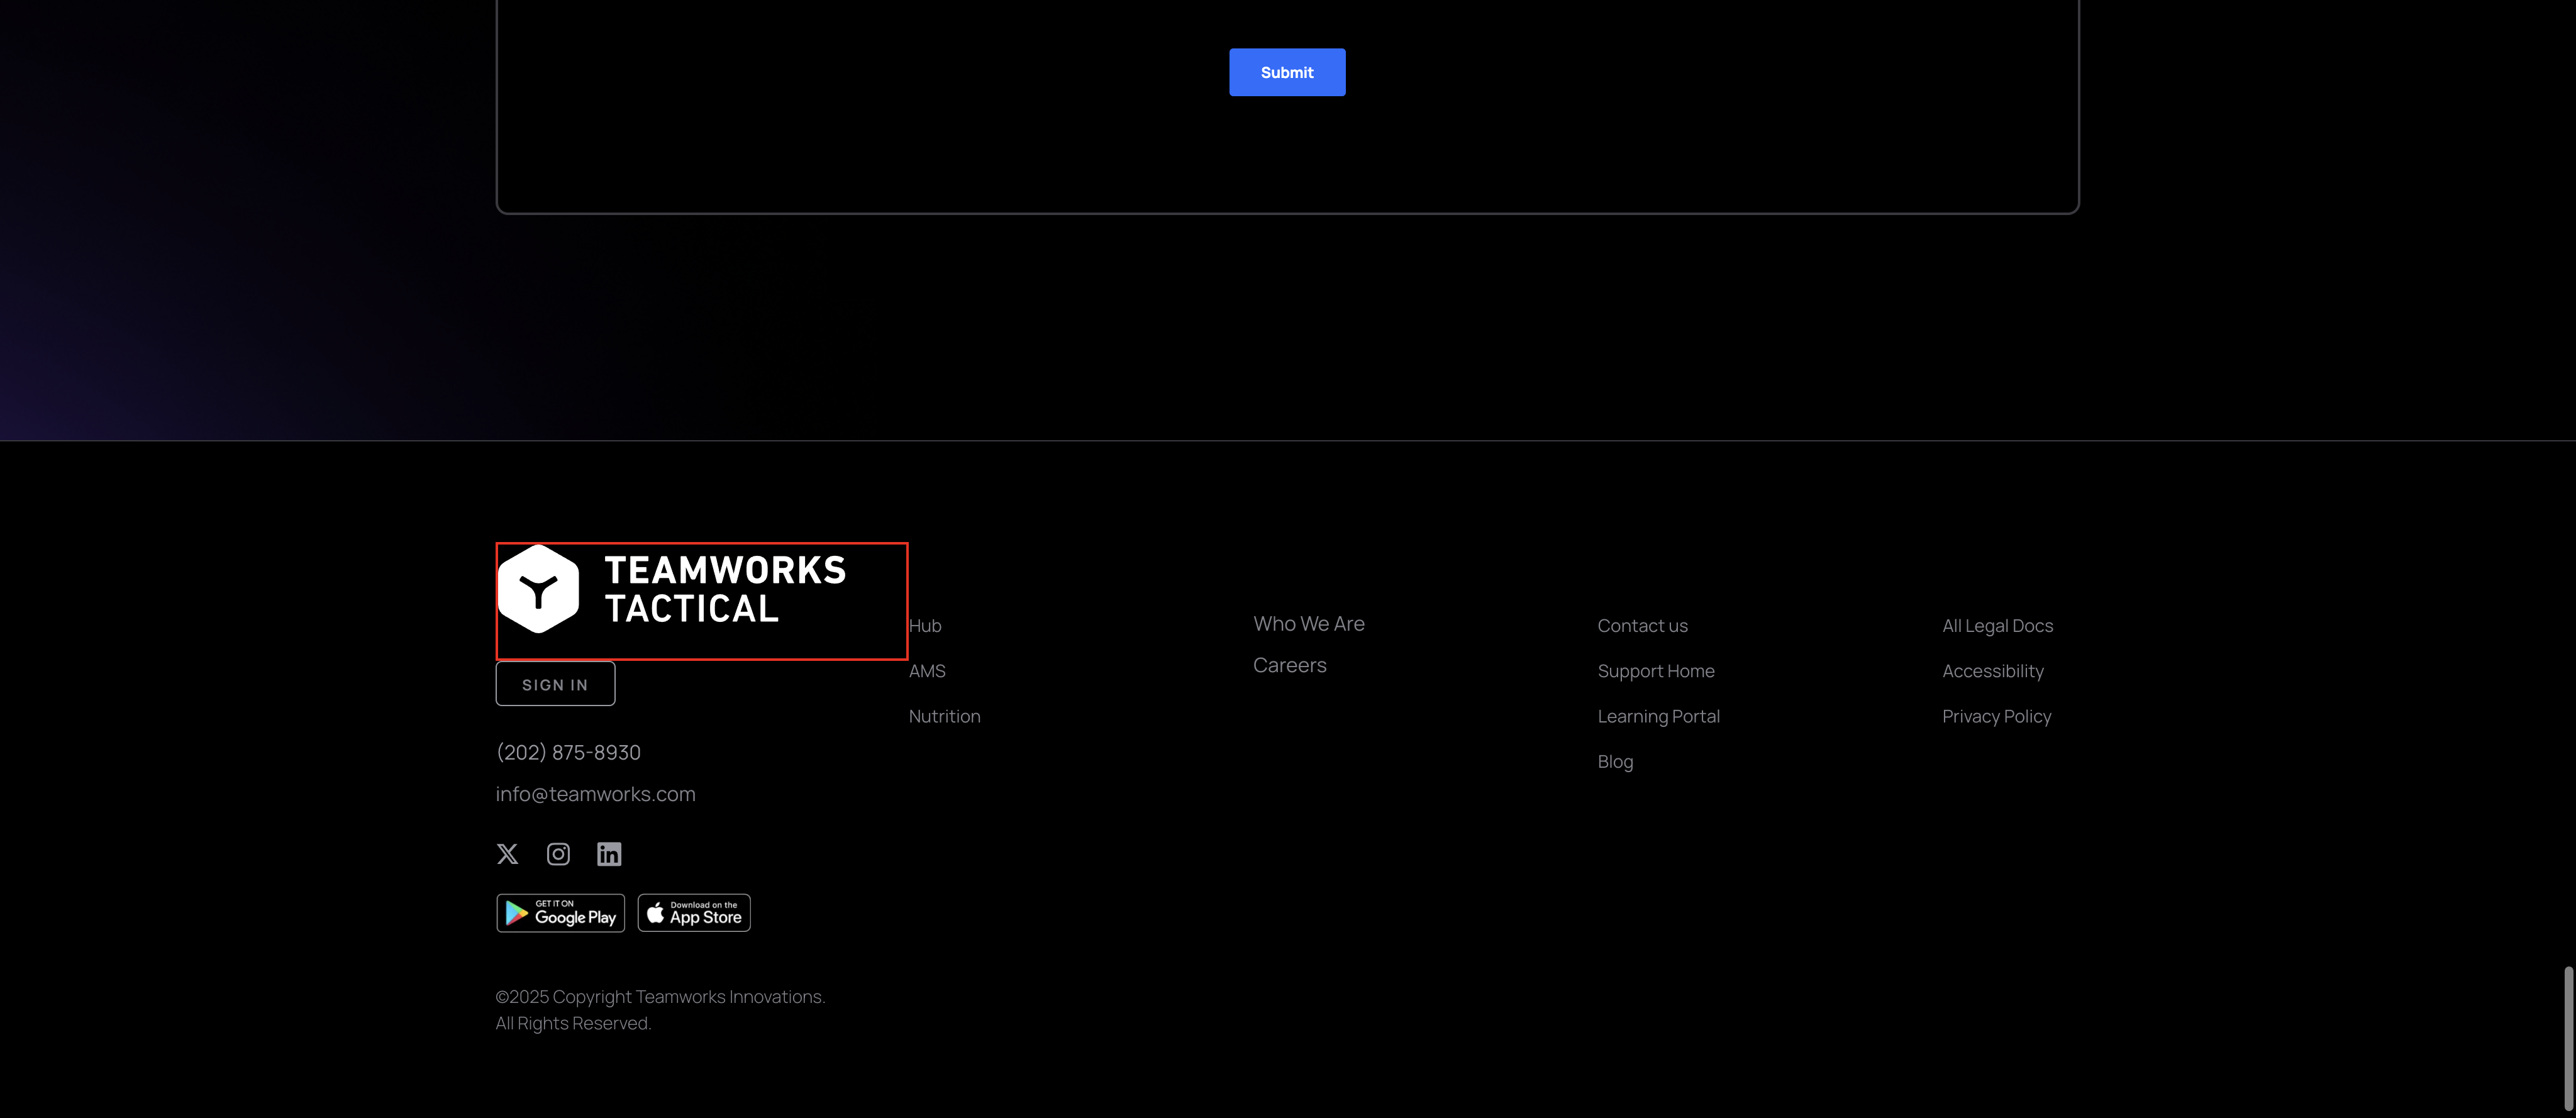Open the X (Twitter) social icon
This screenshot has height=1118, width=2576.
click(507, 853)
